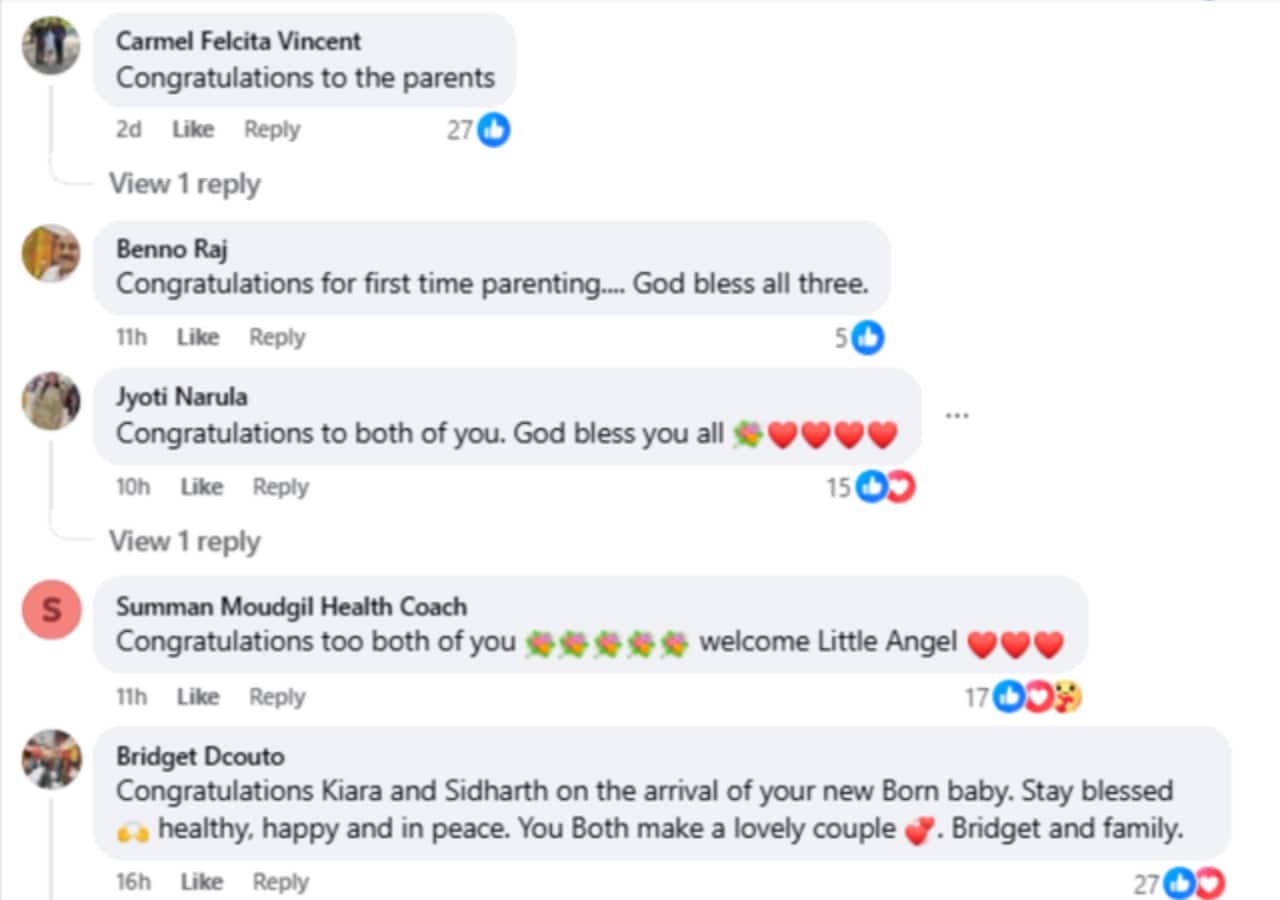Open reactions on Bridget Dcouto's comment
This screenshot has height=900, width=1280.
[x=1194, y=884]
